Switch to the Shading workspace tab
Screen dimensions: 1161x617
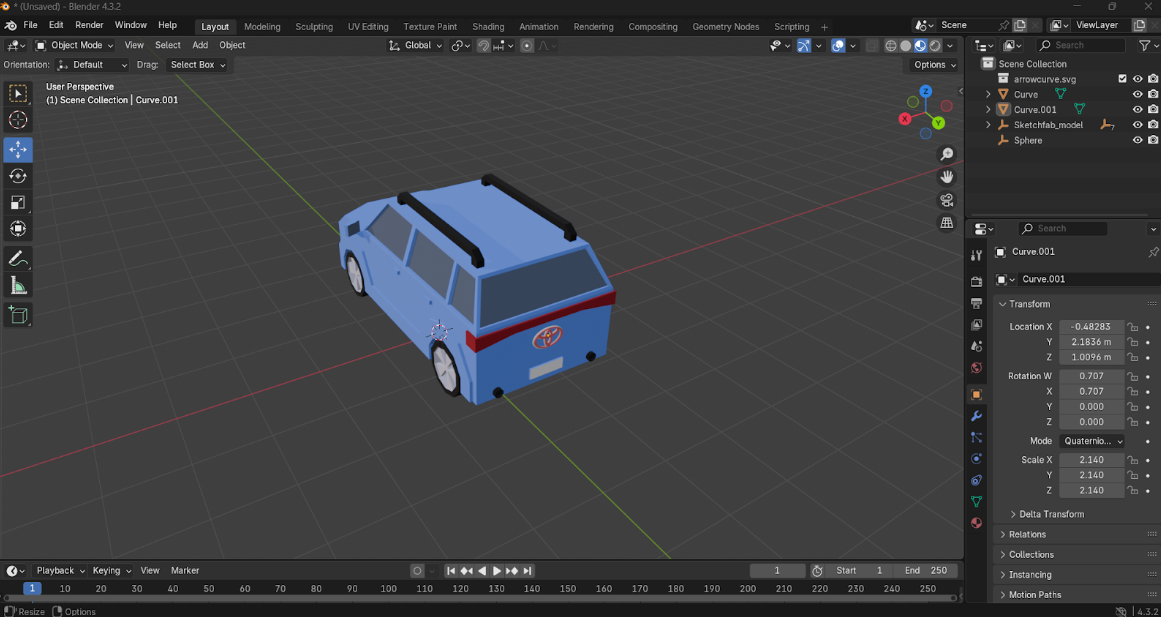[x=488, y=27]
